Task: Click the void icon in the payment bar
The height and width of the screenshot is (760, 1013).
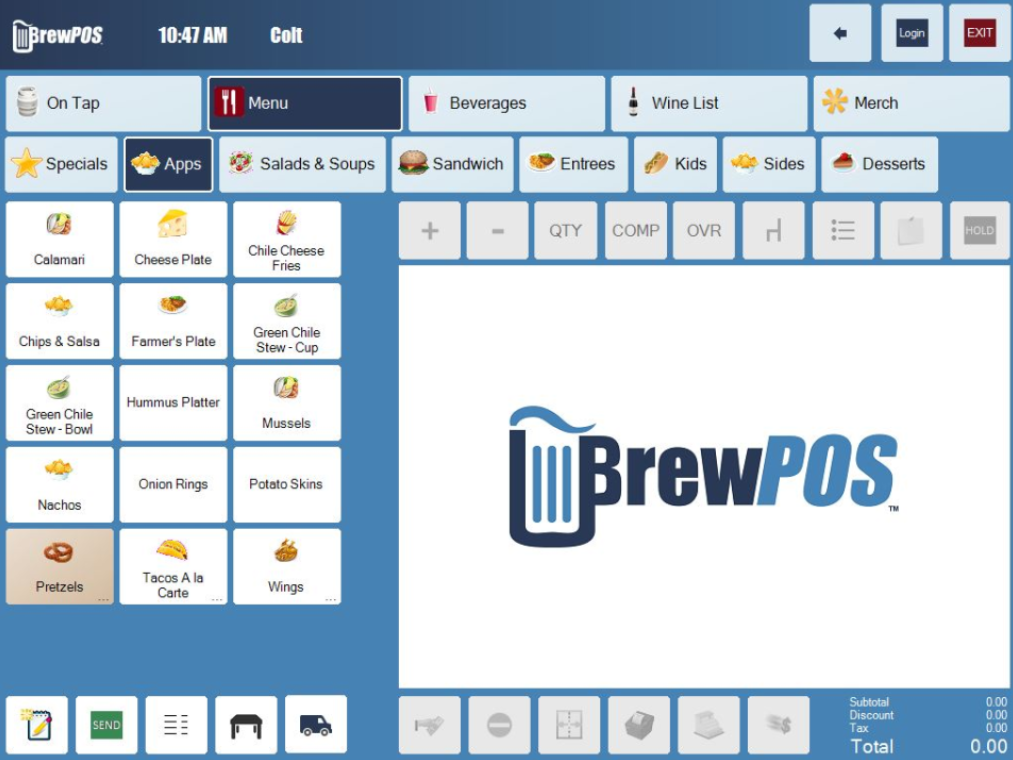Action: [499, 724]
